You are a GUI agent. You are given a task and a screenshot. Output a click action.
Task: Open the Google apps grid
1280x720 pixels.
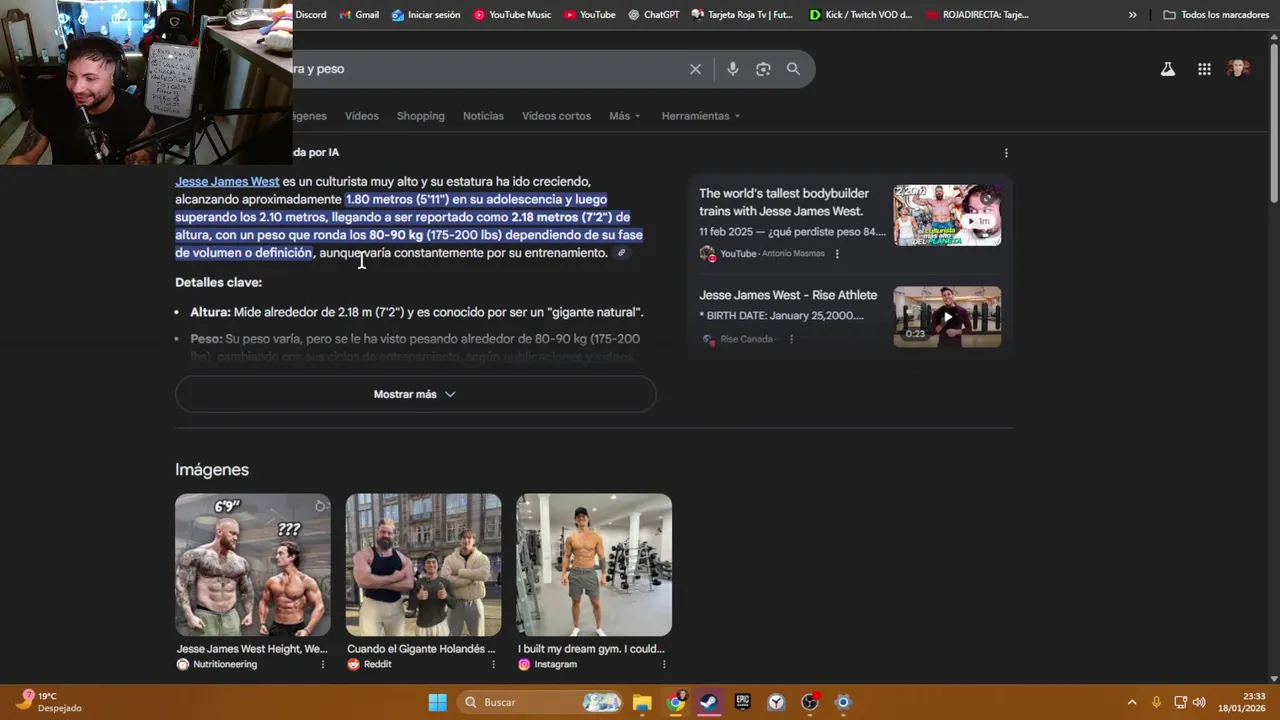(x=1204, y=69)
